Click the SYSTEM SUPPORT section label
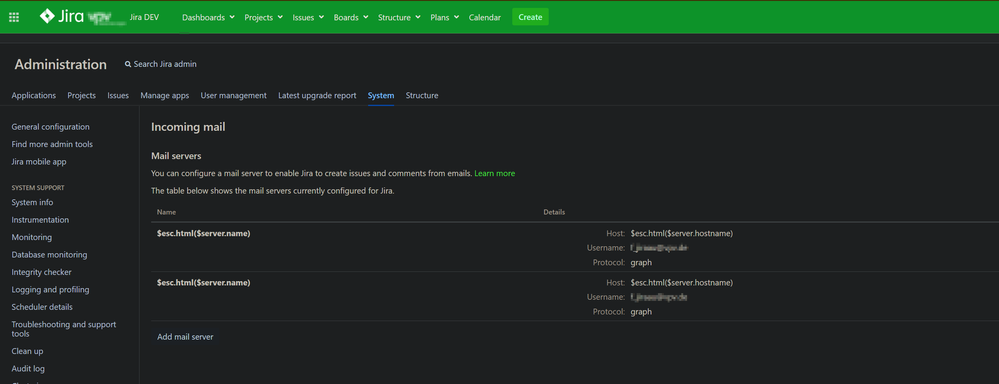This screenshot has height=384, width=999. 38,188
